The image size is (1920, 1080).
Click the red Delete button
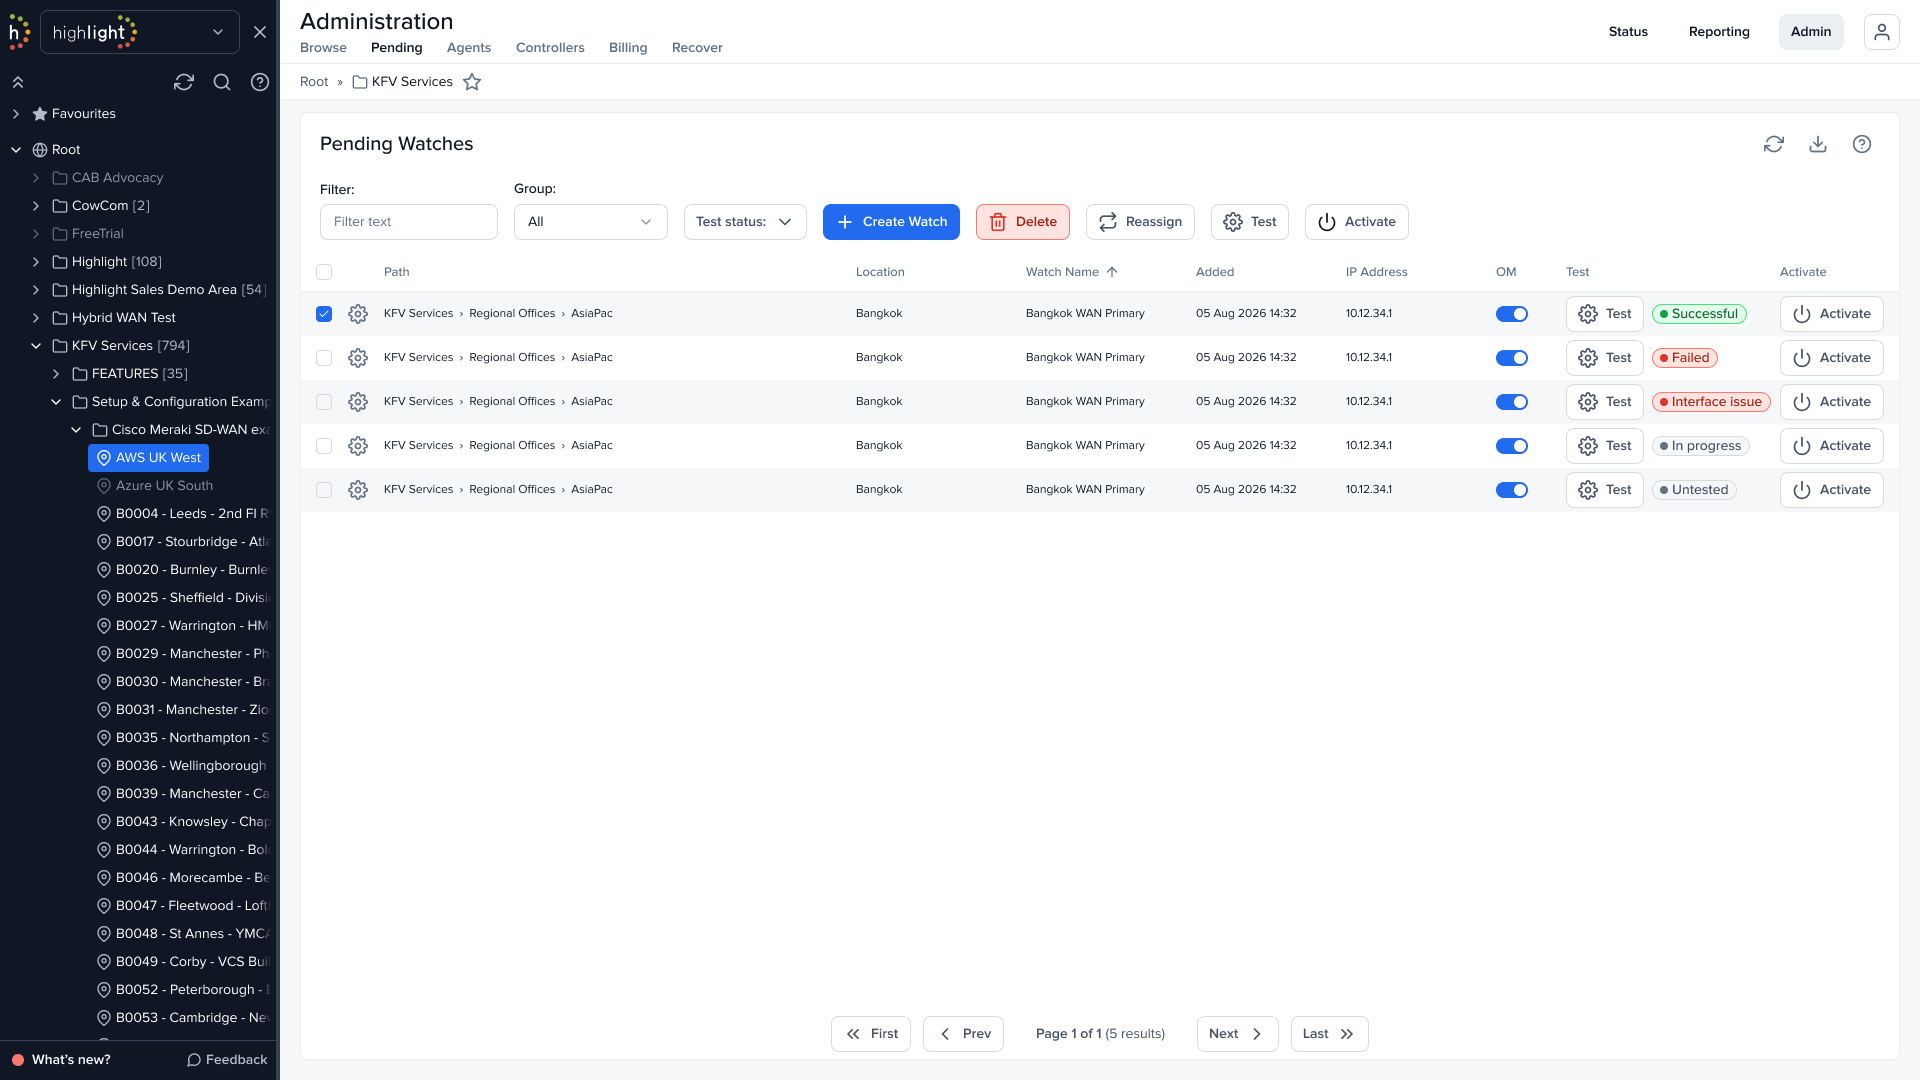click(x=1023, y=222)
